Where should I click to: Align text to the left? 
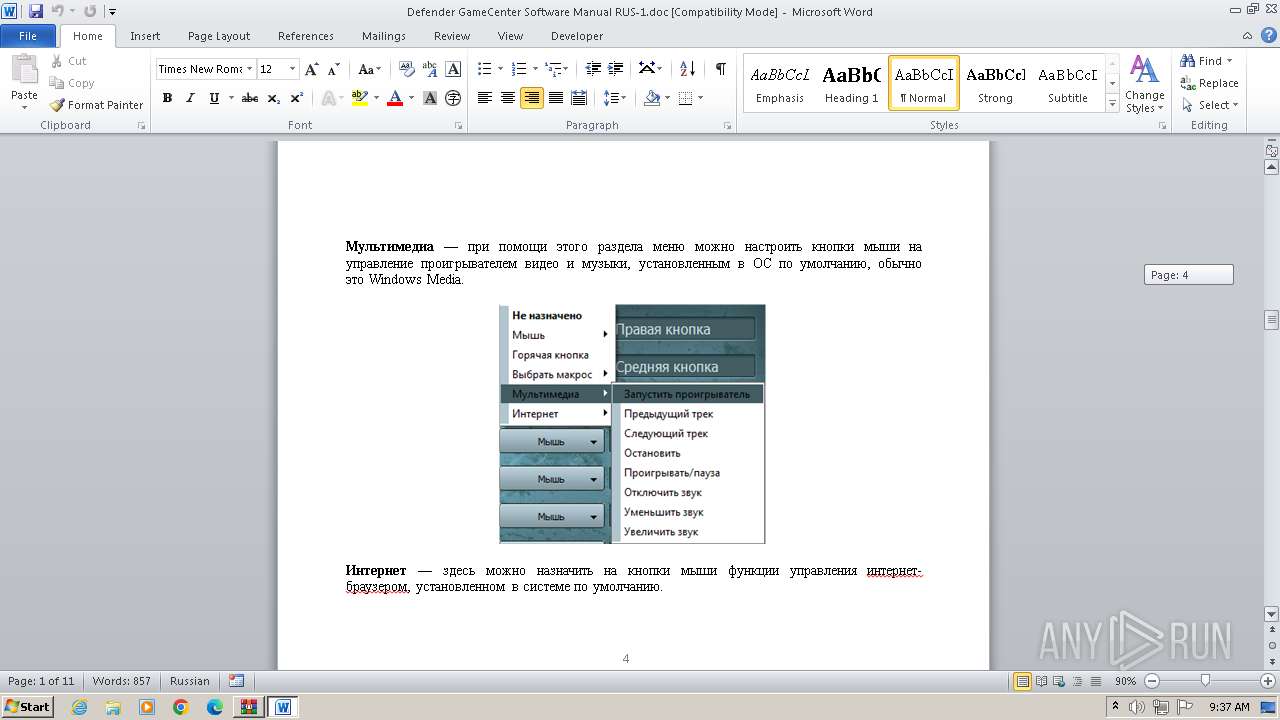coord(485,98)
